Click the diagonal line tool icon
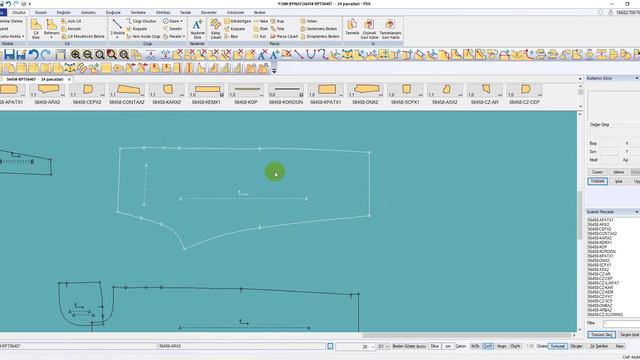 (299, 54)
